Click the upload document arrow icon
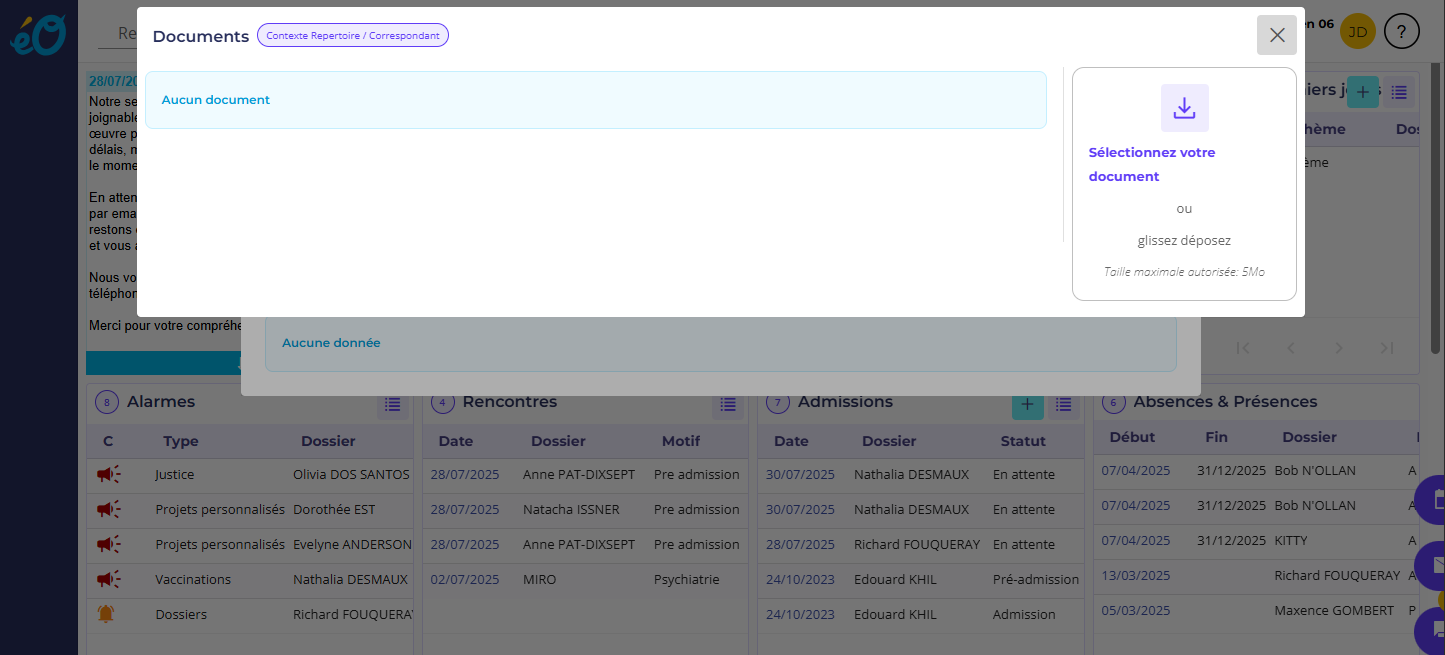Image resolution: width=1445 pixels, height=655 pixels. point(1184,108)
